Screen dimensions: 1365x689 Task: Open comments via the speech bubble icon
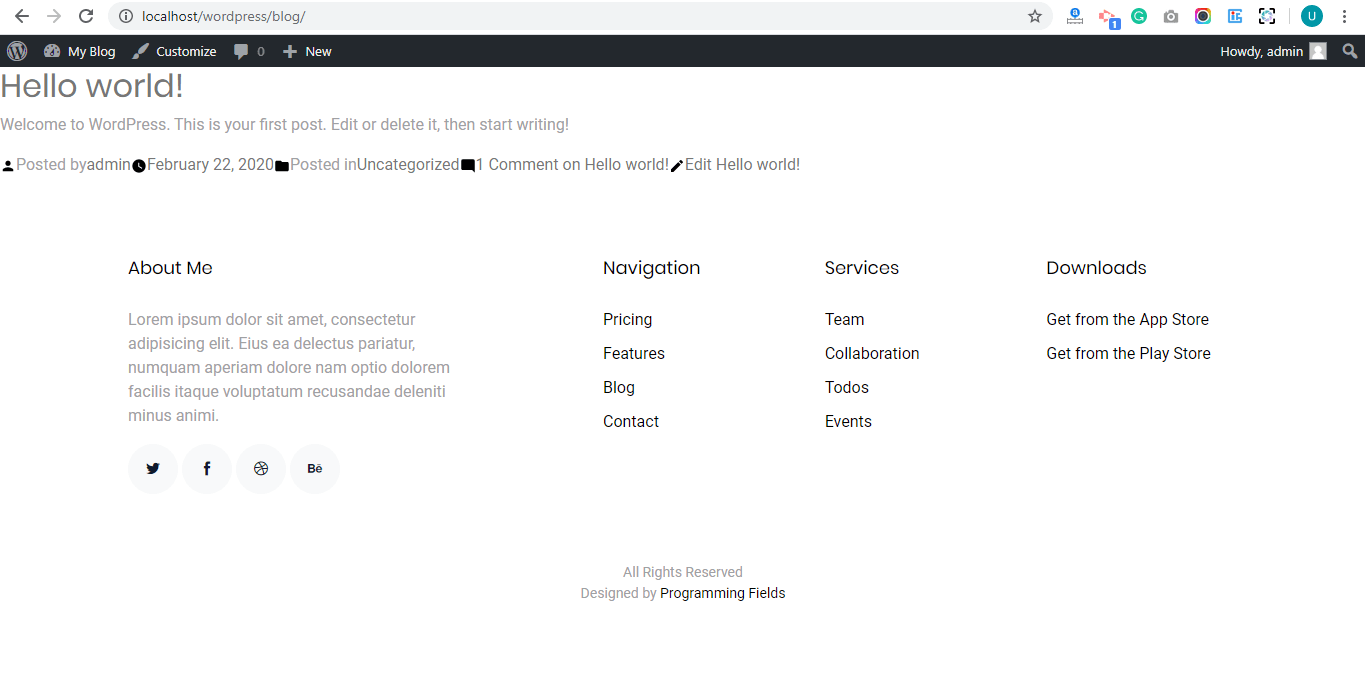click(240, 51)
